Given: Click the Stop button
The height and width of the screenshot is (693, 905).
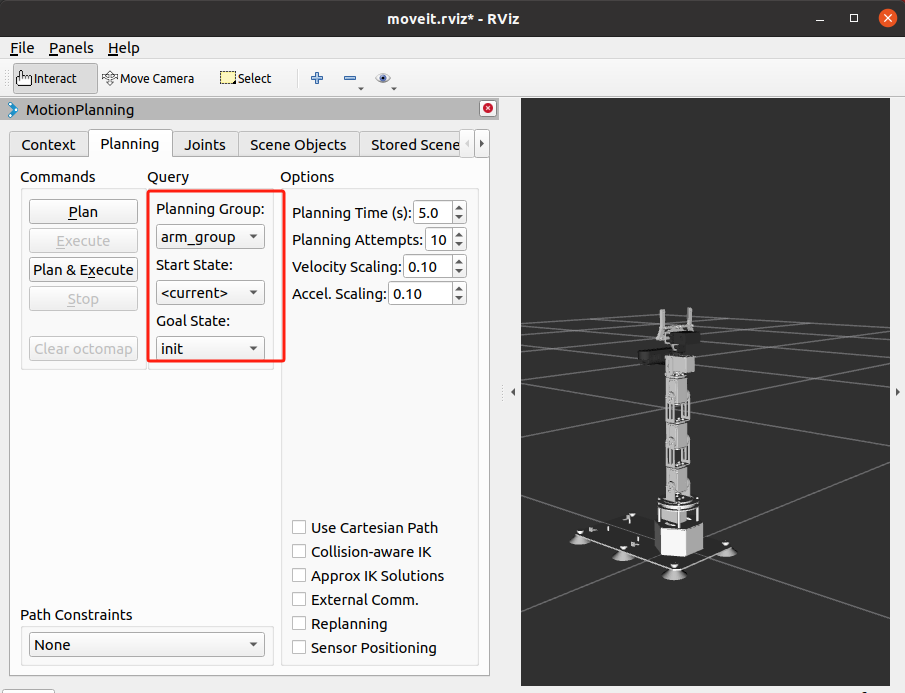Looking at the screenshot, I should coord(83,299).
